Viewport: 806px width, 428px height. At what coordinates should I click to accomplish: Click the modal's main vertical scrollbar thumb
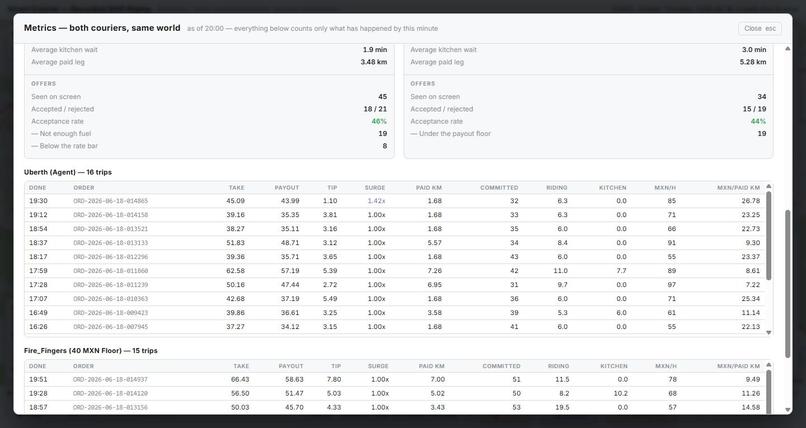pos(787,284)
